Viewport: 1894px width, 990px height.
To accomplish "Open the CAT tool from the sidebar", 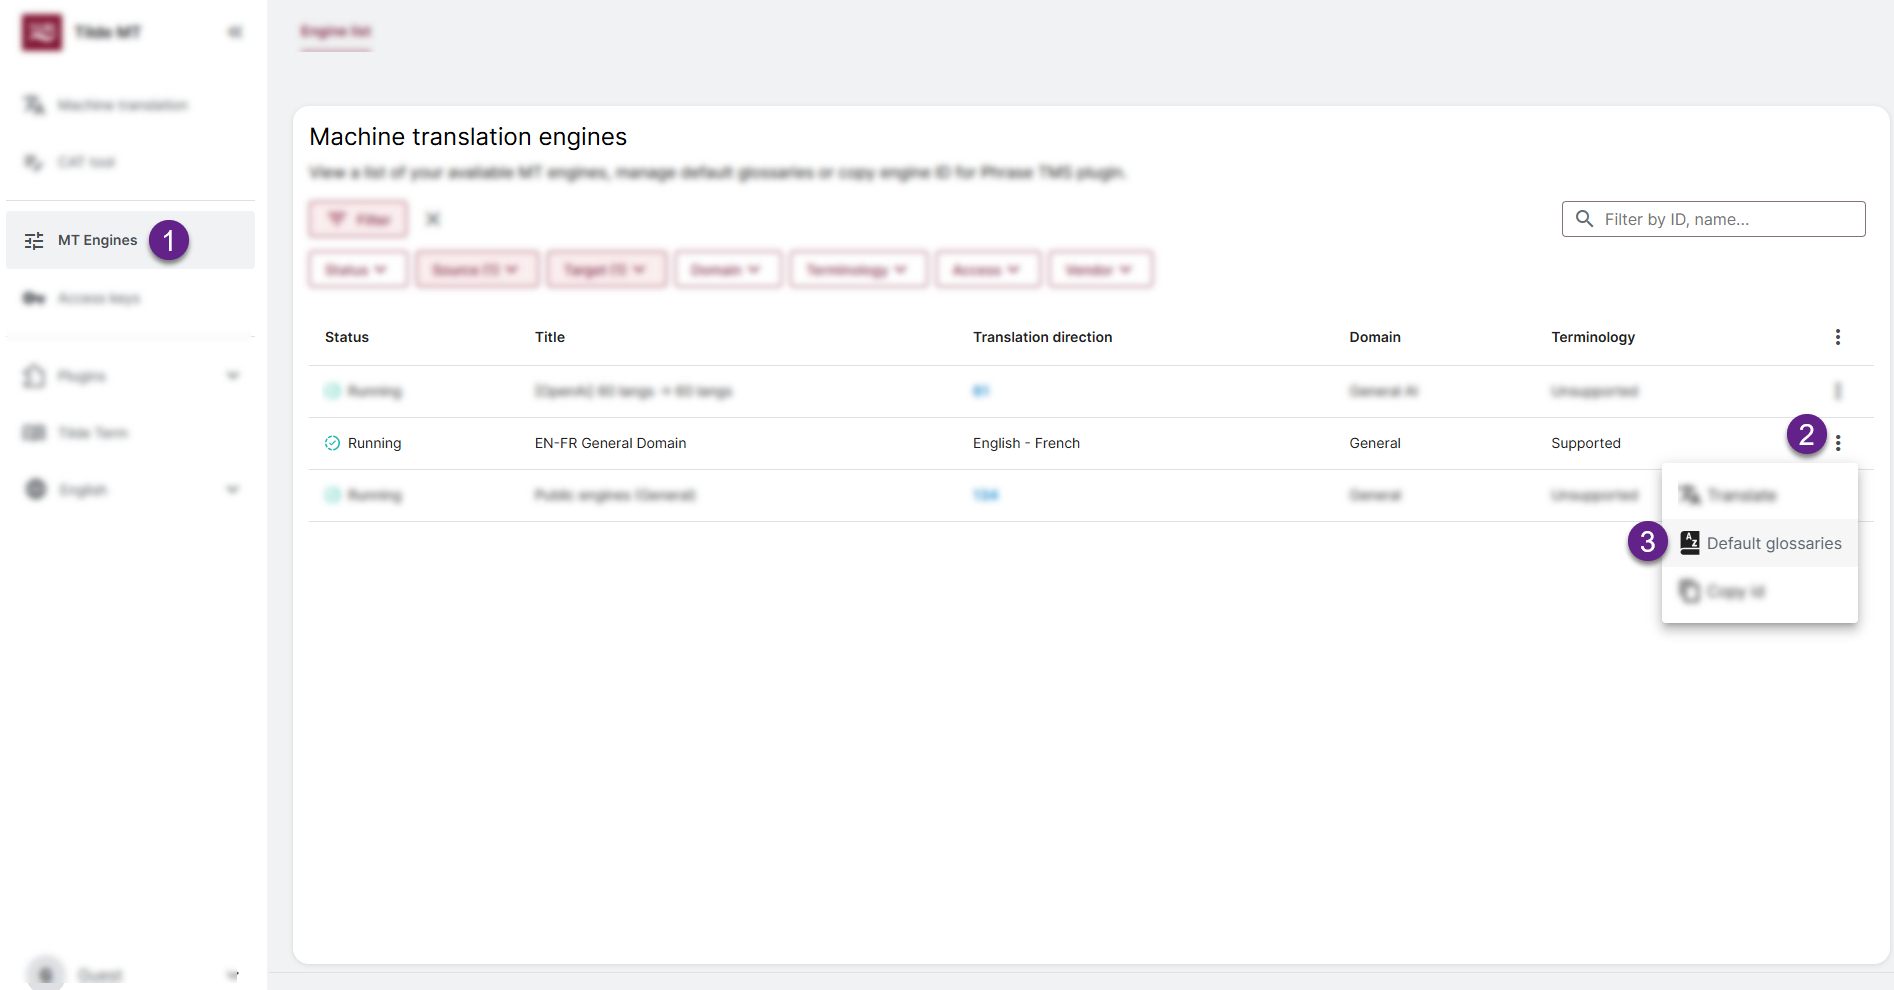I will 34,161.
